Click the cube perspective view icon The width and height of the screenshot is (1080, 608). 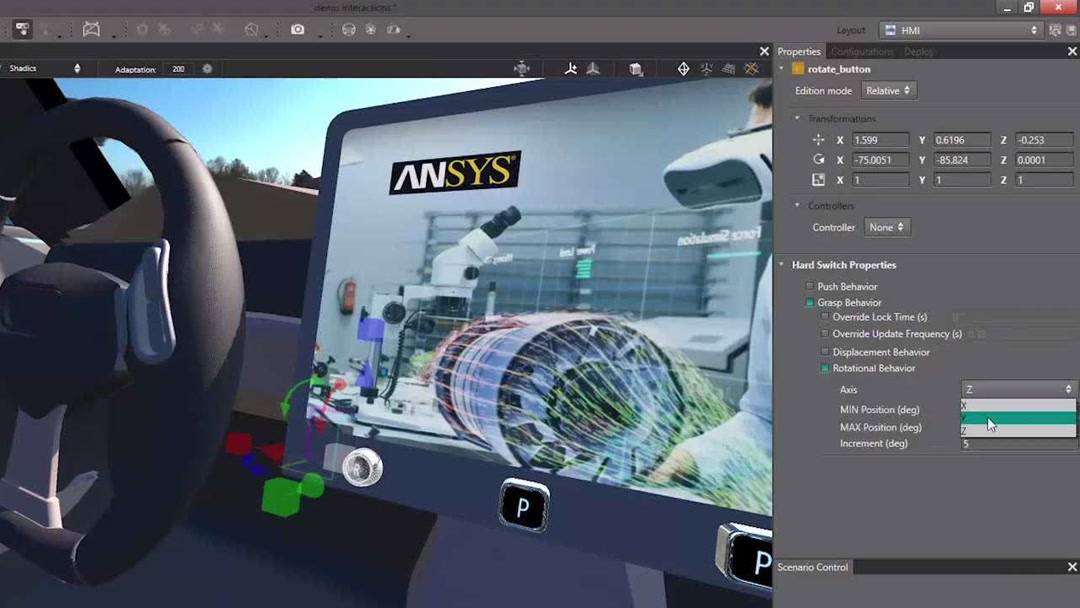[x=635, y=68]
